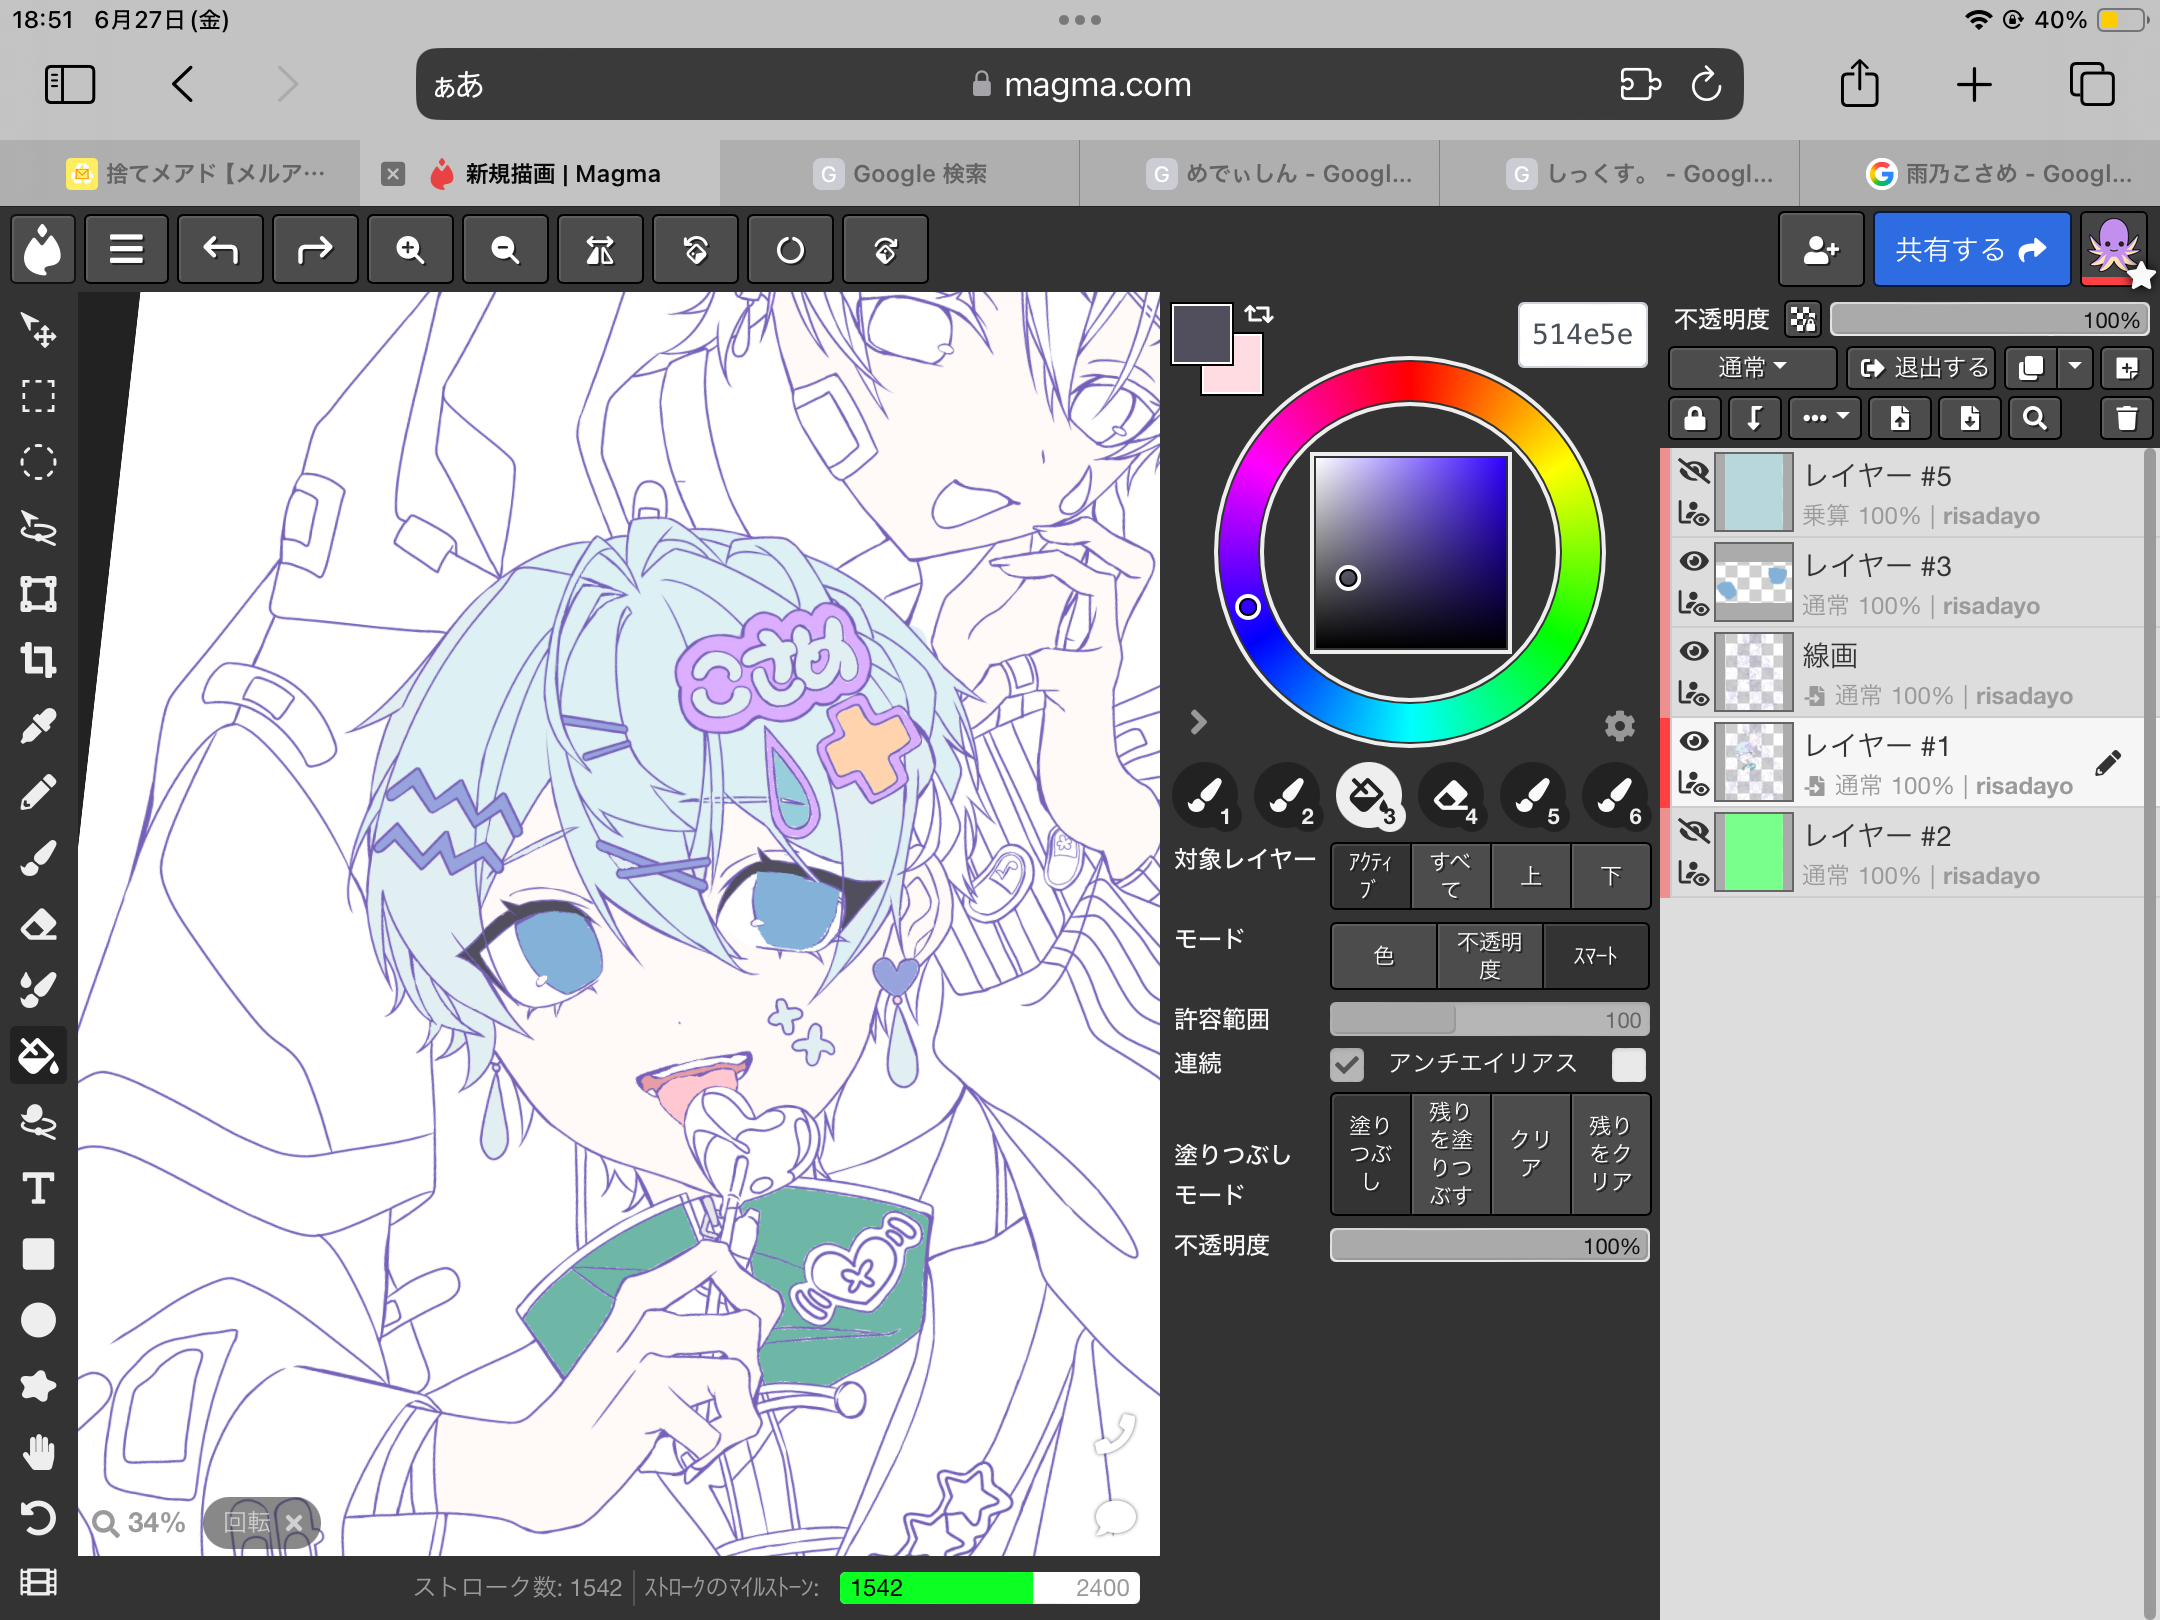
Task: Zoom in with the magnifier plus button
Action: point(410,249)
